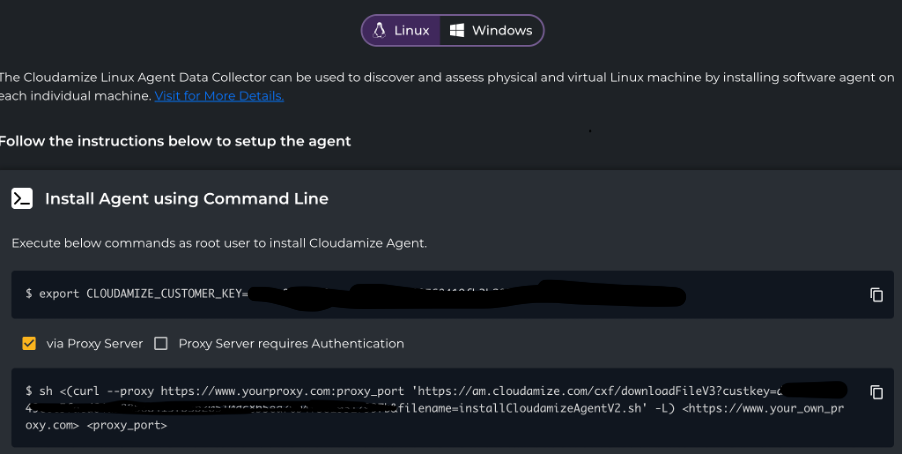Copy the export CLOUDAMIZE_CUSTOMER_KEY command
Screen dimensions: 902x454
pos(876,294)
